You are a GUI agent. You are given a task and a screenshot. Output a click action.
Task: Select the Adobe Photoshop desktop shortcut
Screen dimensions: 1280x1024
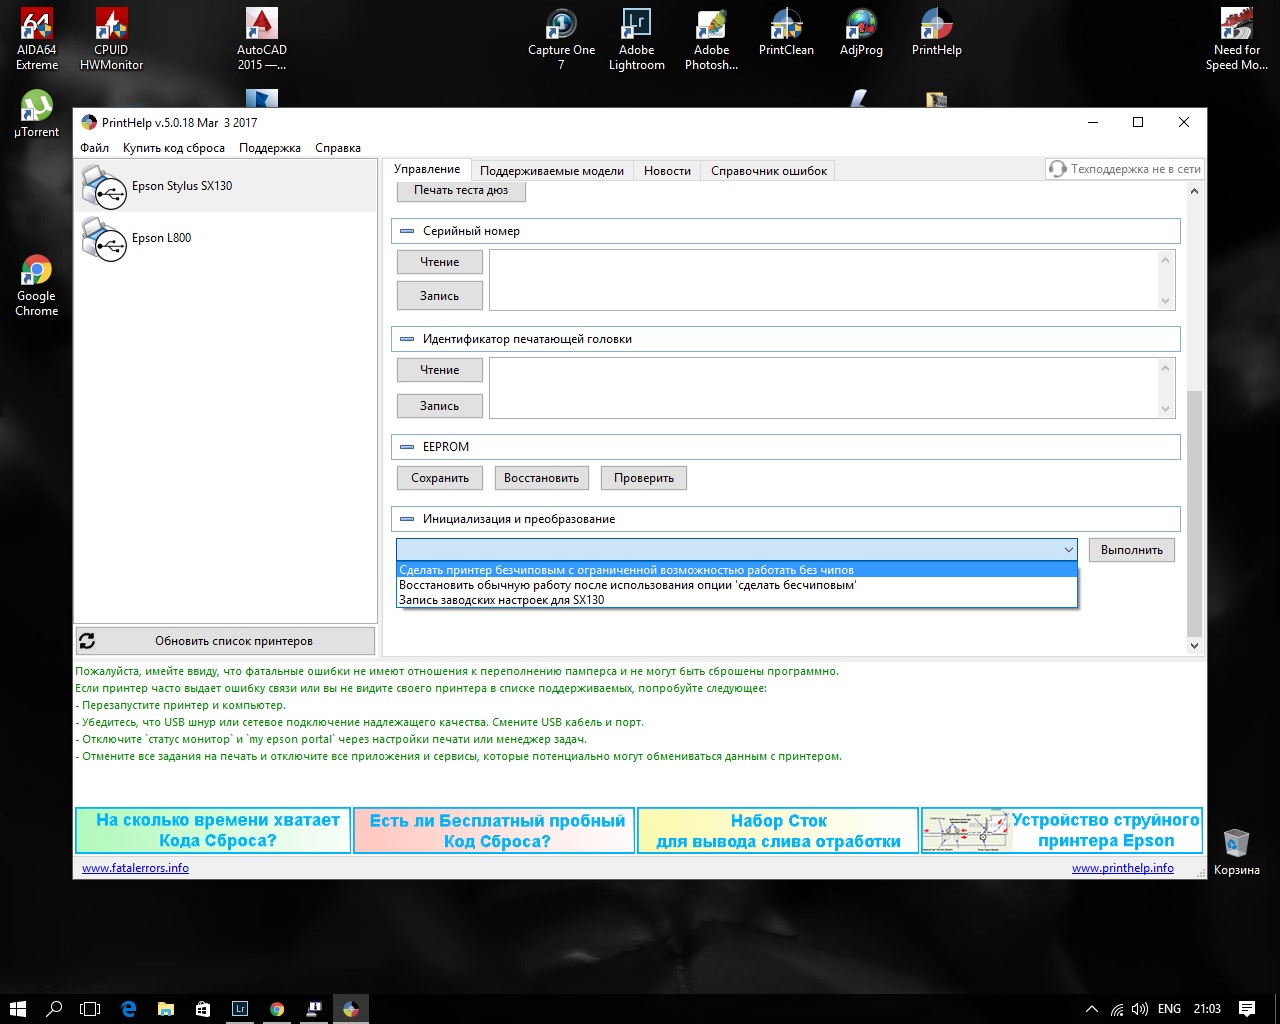tap(711, 40)
